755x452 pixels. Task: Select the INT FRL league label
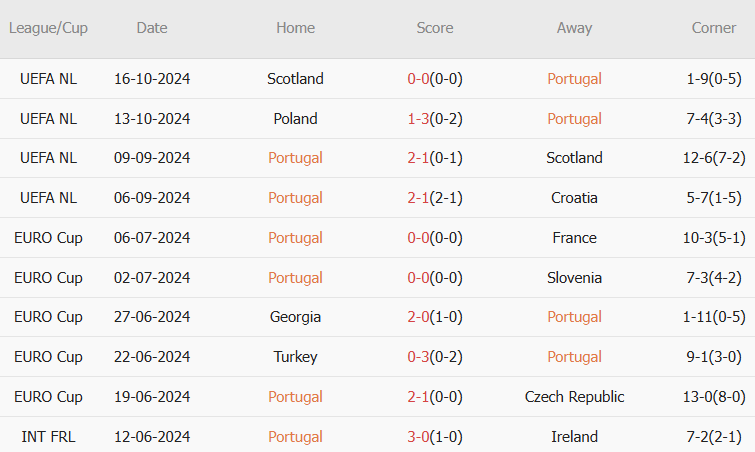point(48,437)
